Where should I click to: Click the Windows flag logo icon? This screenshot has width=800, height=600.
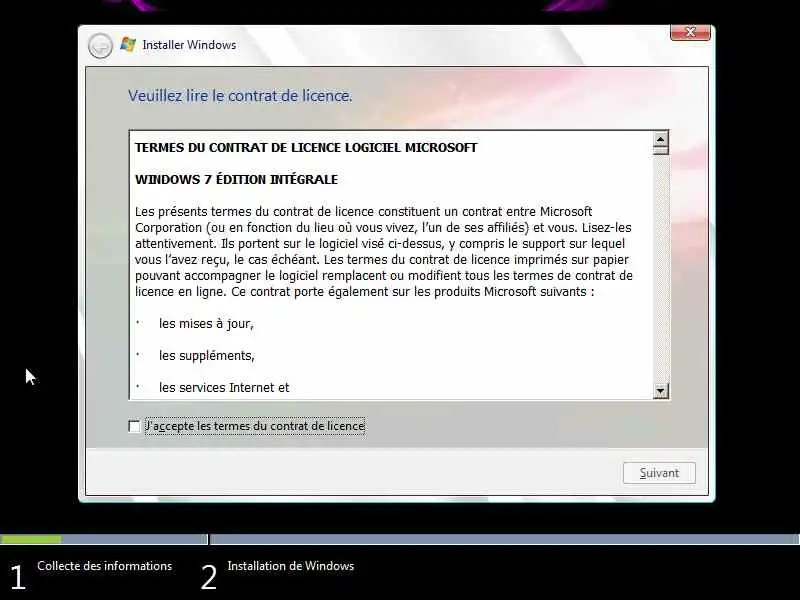pos(128,44)
